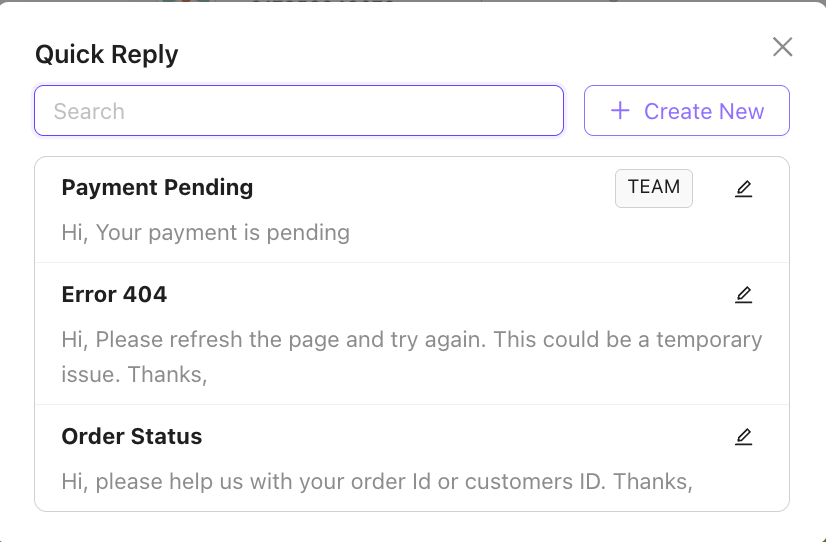This screenshot has height=542, width=826.
Task: Click the TEAM badge on Payment Pending
Action: pos(654,188)
